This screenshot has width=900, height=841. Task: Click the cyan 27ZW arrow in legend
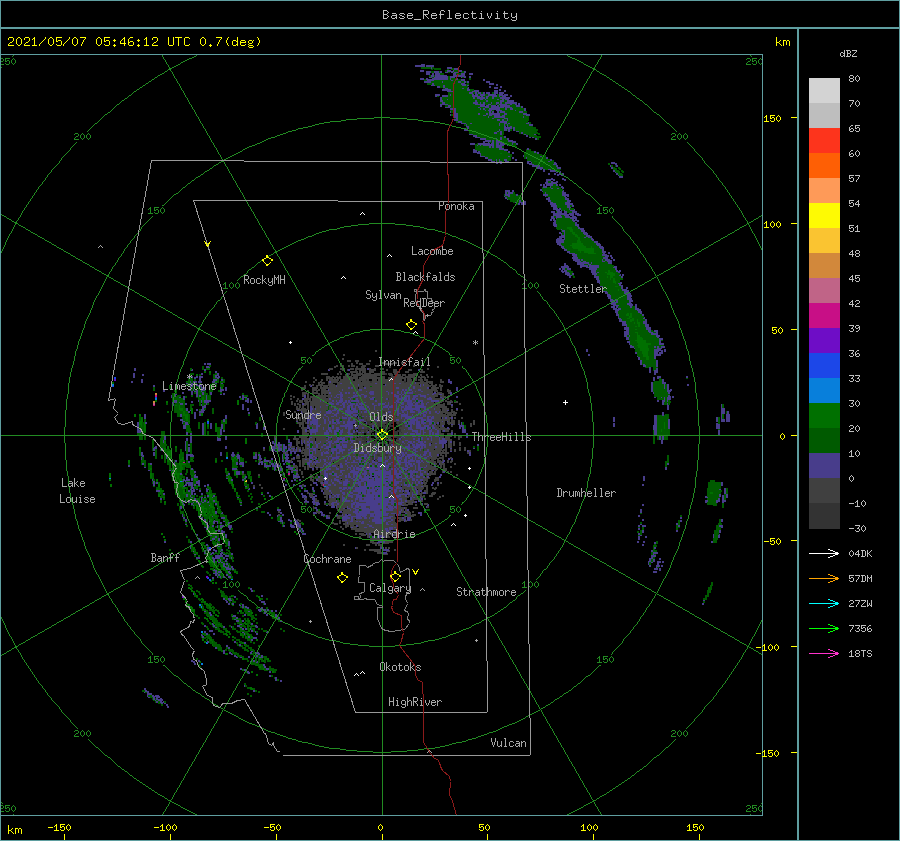coord(824,603)
